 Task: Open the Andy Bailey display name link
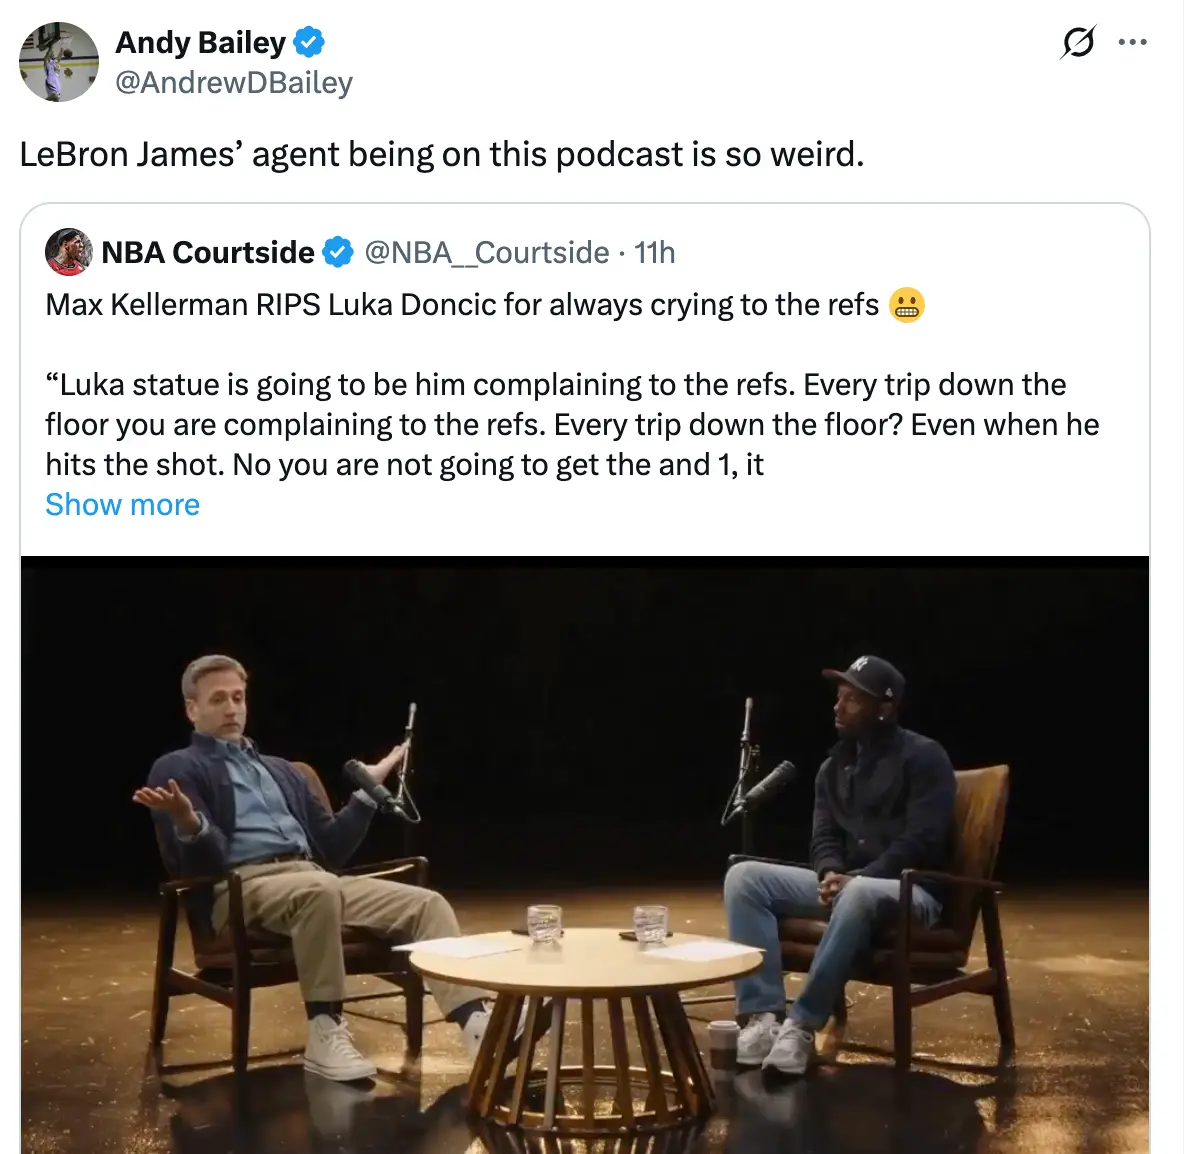[201, 43]
